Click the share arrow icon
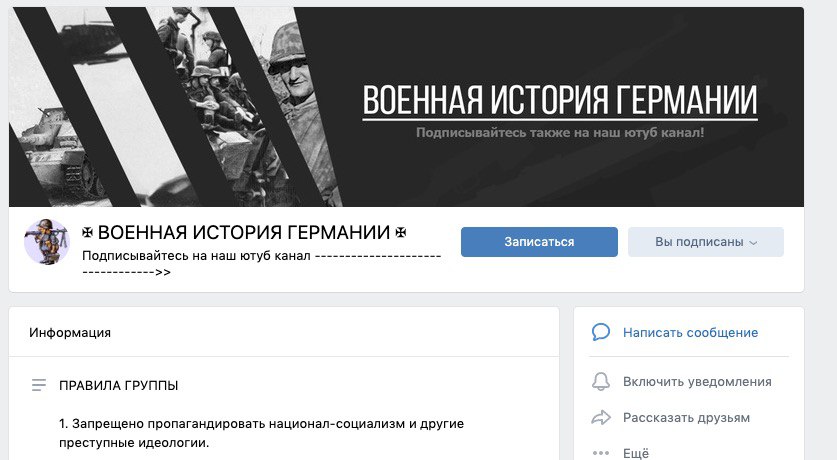The image size is (837, 460). (x=601, y=417)
